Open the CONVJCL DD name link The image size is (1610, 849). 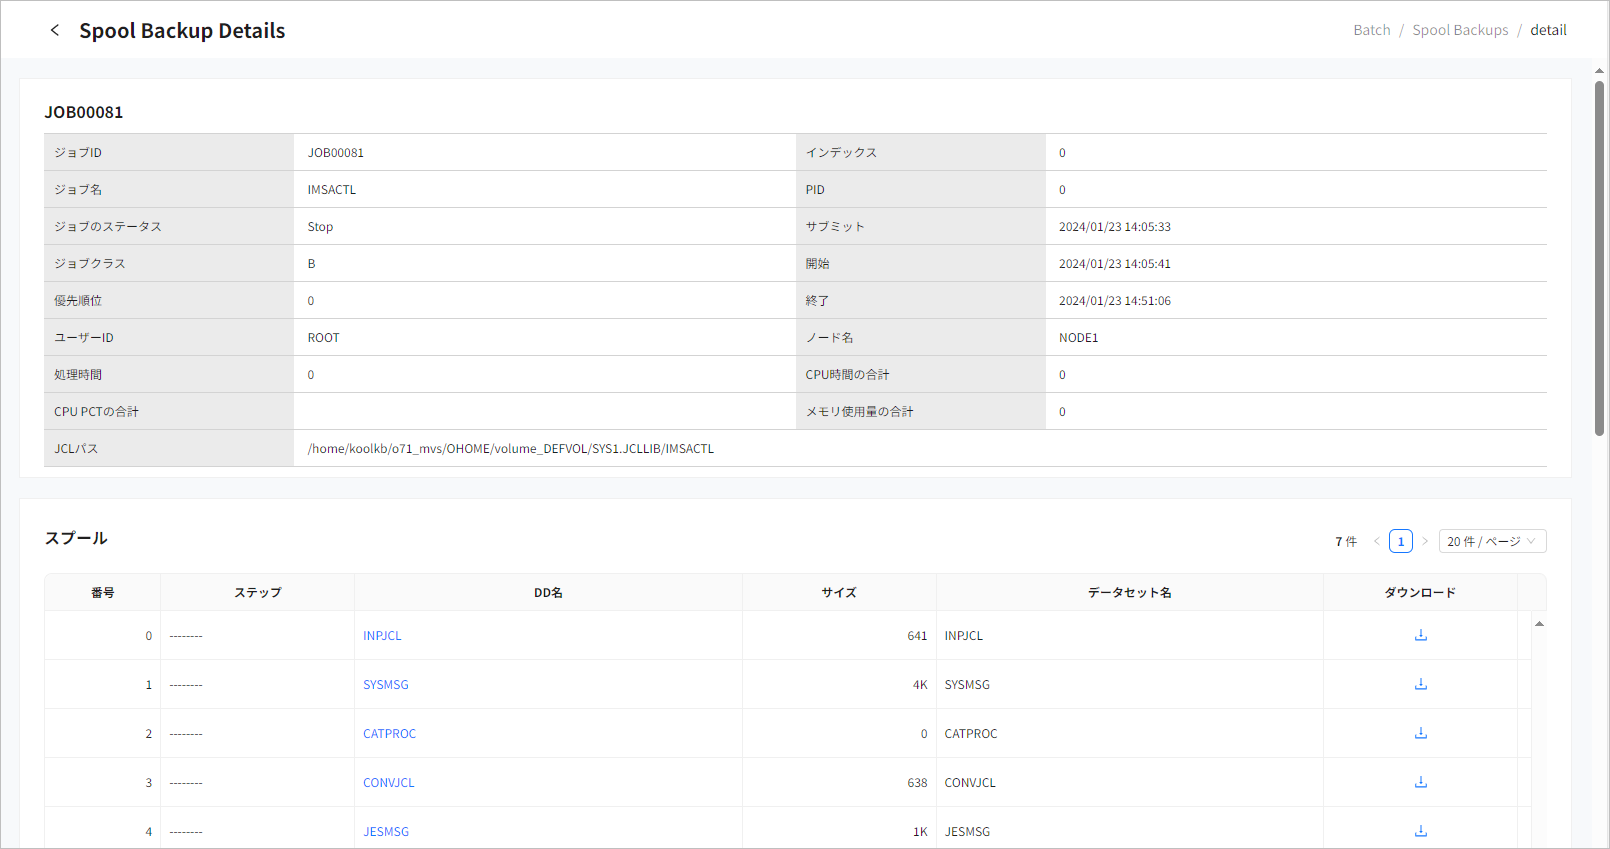coord(388,783)
